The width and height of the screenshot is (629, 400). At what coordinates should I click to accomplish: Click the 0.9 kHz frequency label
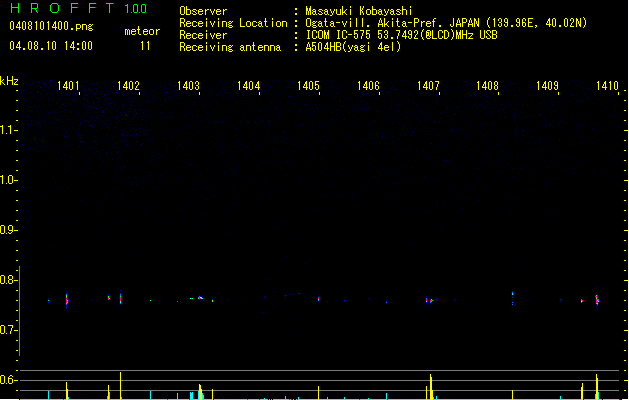coord(8,230)
